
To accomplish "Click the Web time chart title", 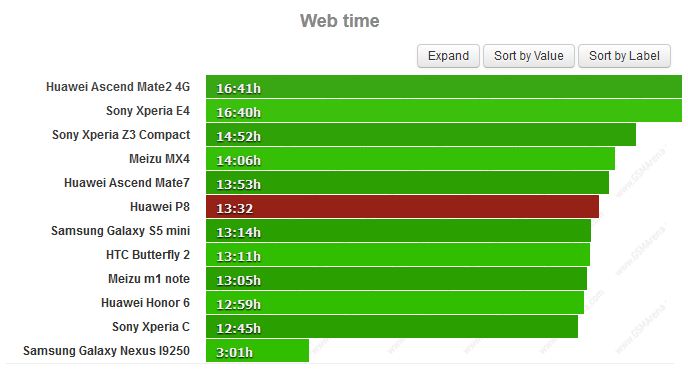I will [340, 21].
